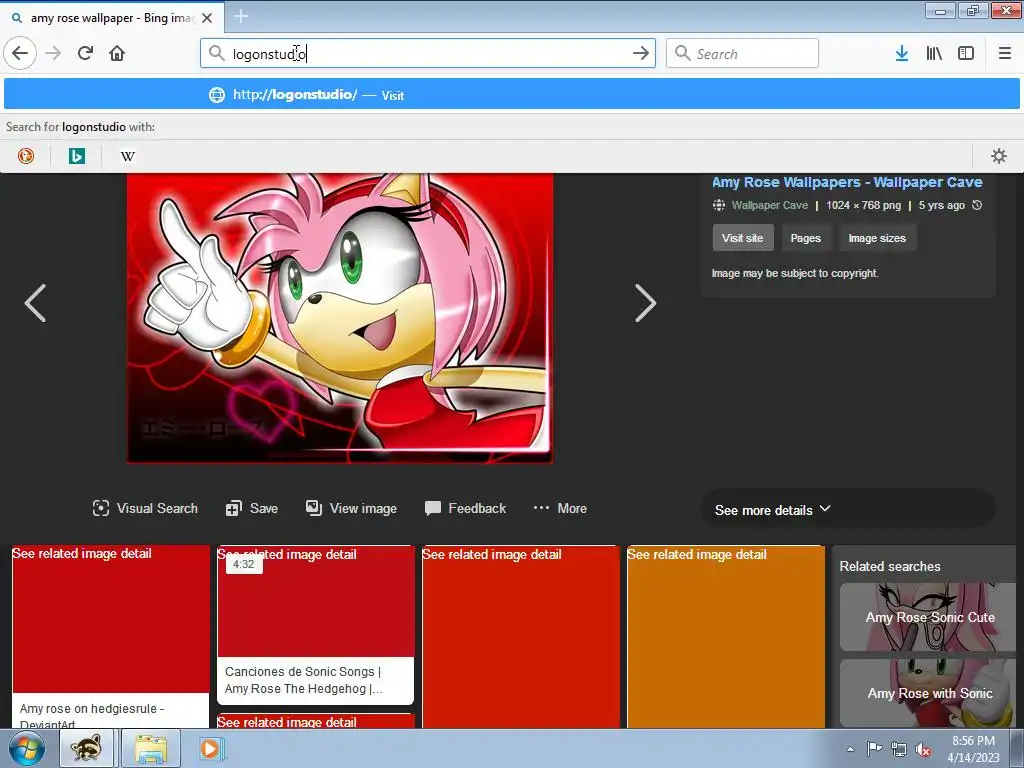Click the Wallpaper Cave source name
The image size is (1024, 768).
click(769, 205)
